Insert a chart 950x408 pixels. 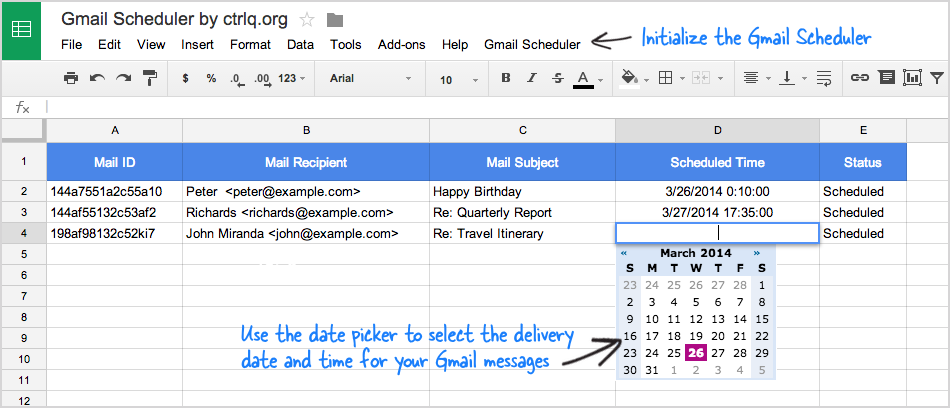pyautogui.click(x=912, y=78)
